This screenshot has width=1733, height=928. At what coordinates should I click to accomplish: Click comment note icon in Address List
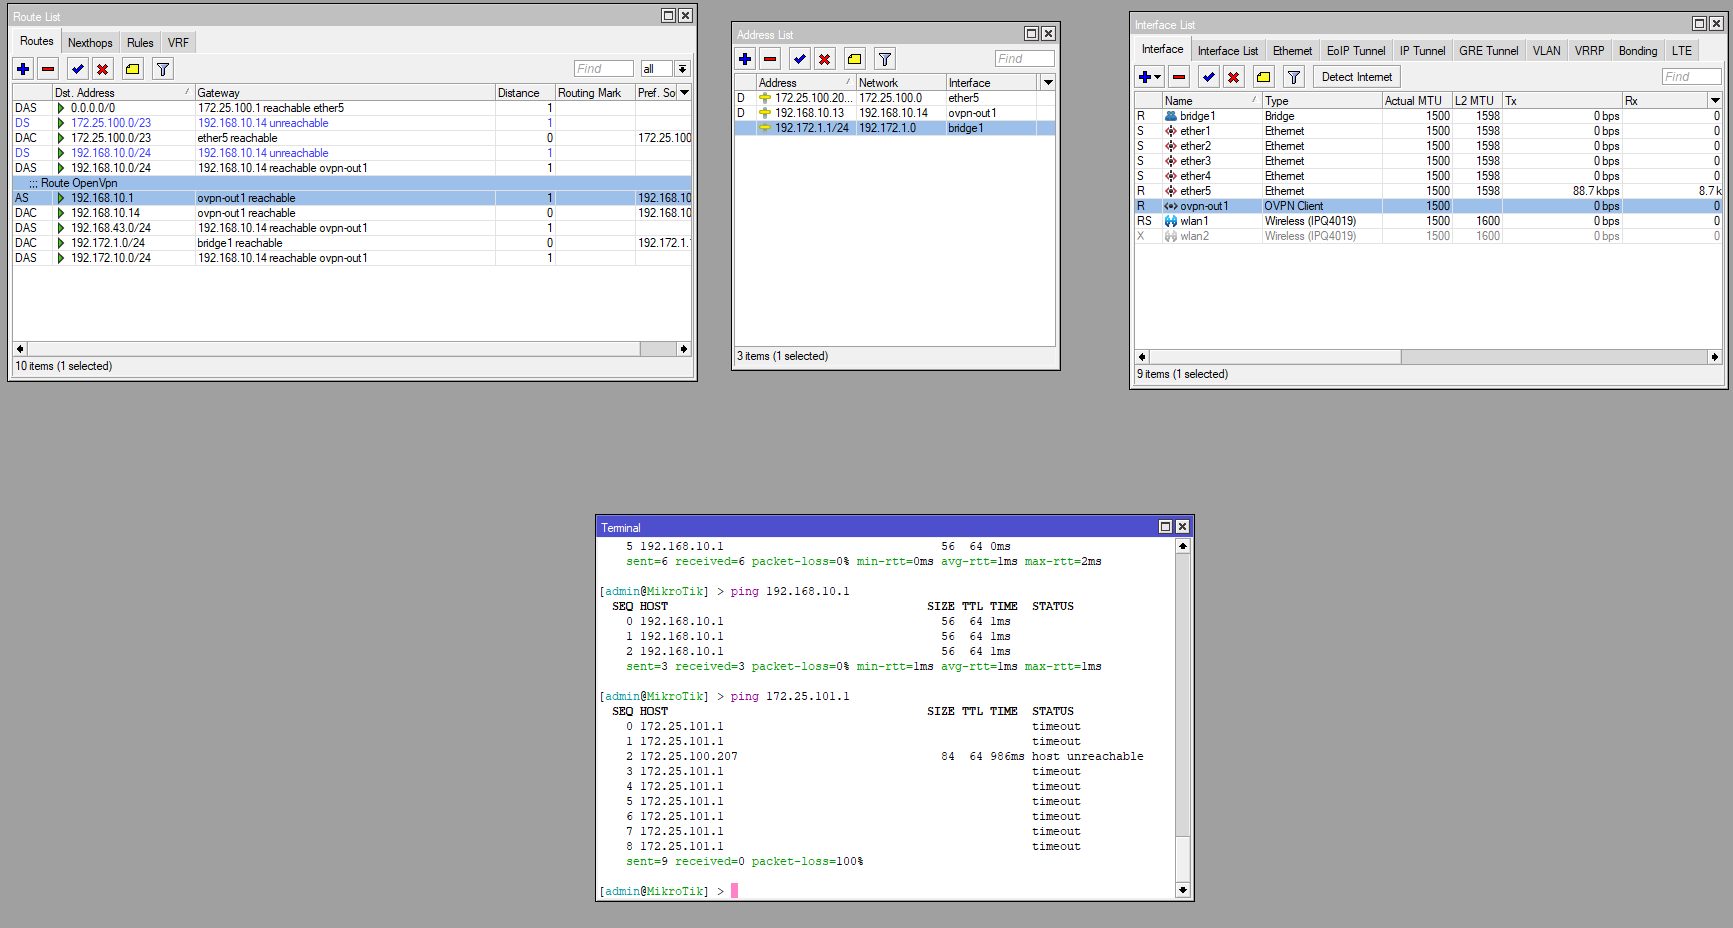(854, 59)
